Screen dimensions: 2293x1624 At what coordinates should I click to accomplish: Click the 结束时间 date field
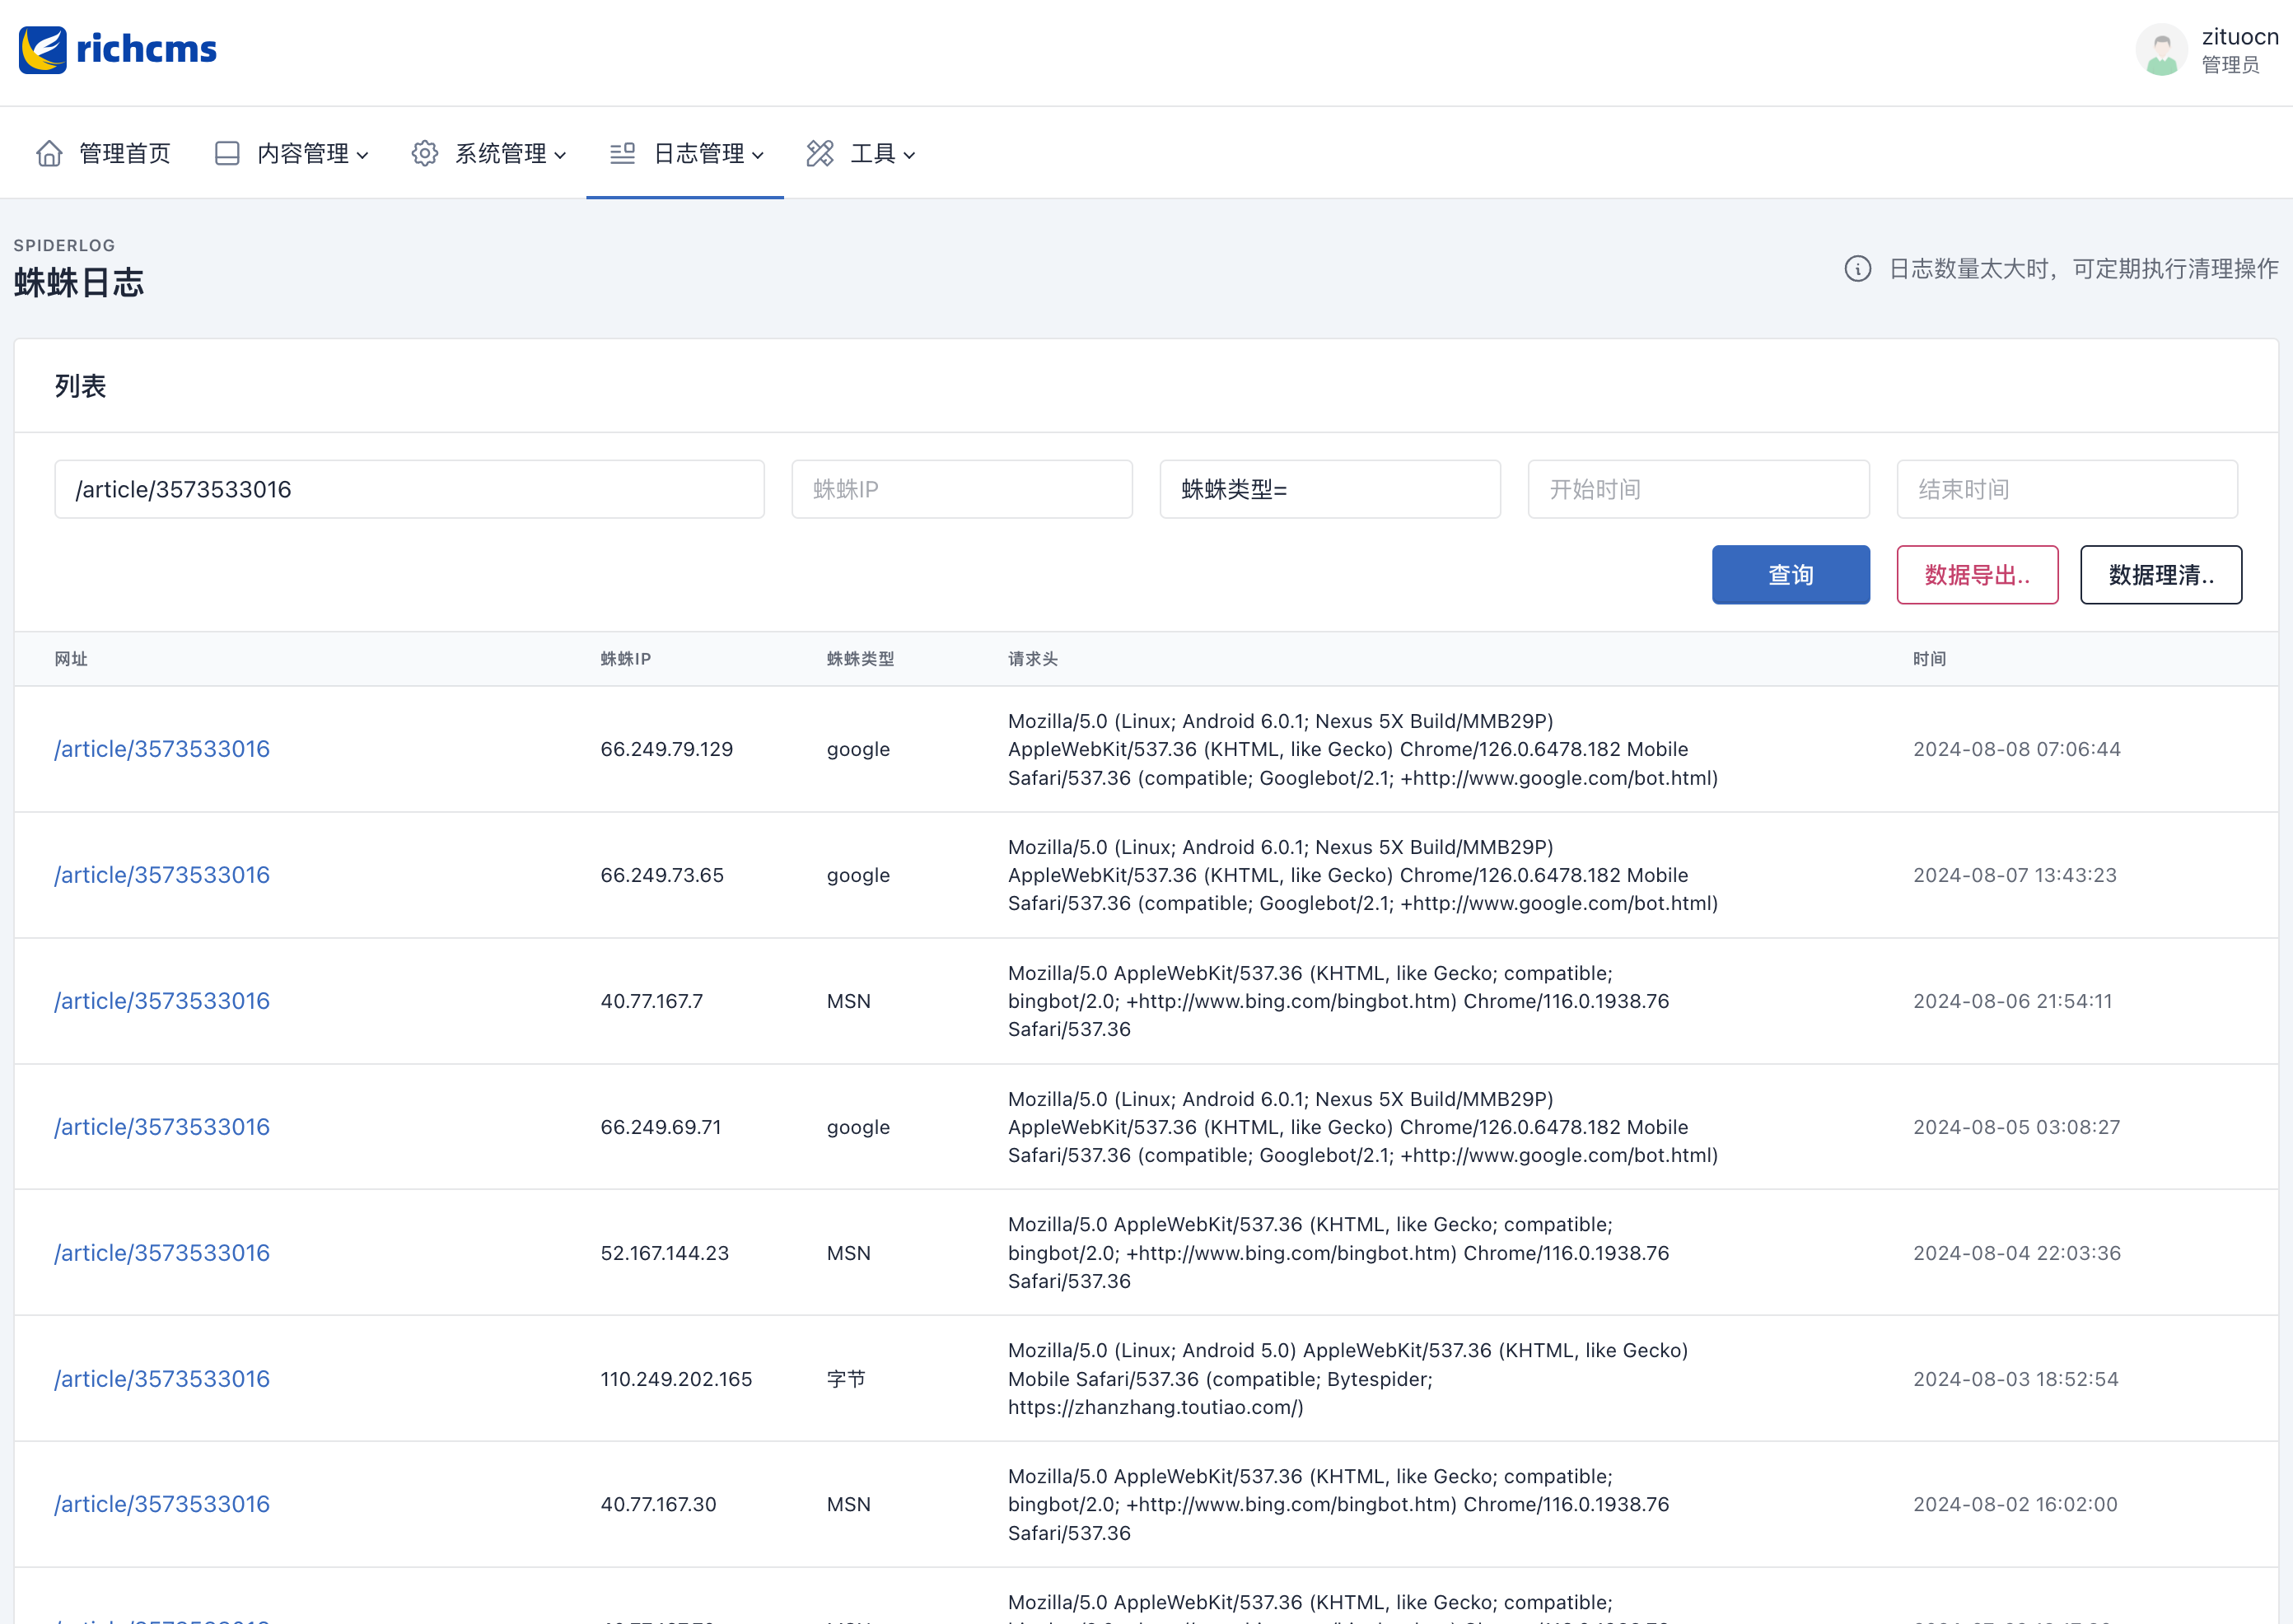tap(2066, 489)
